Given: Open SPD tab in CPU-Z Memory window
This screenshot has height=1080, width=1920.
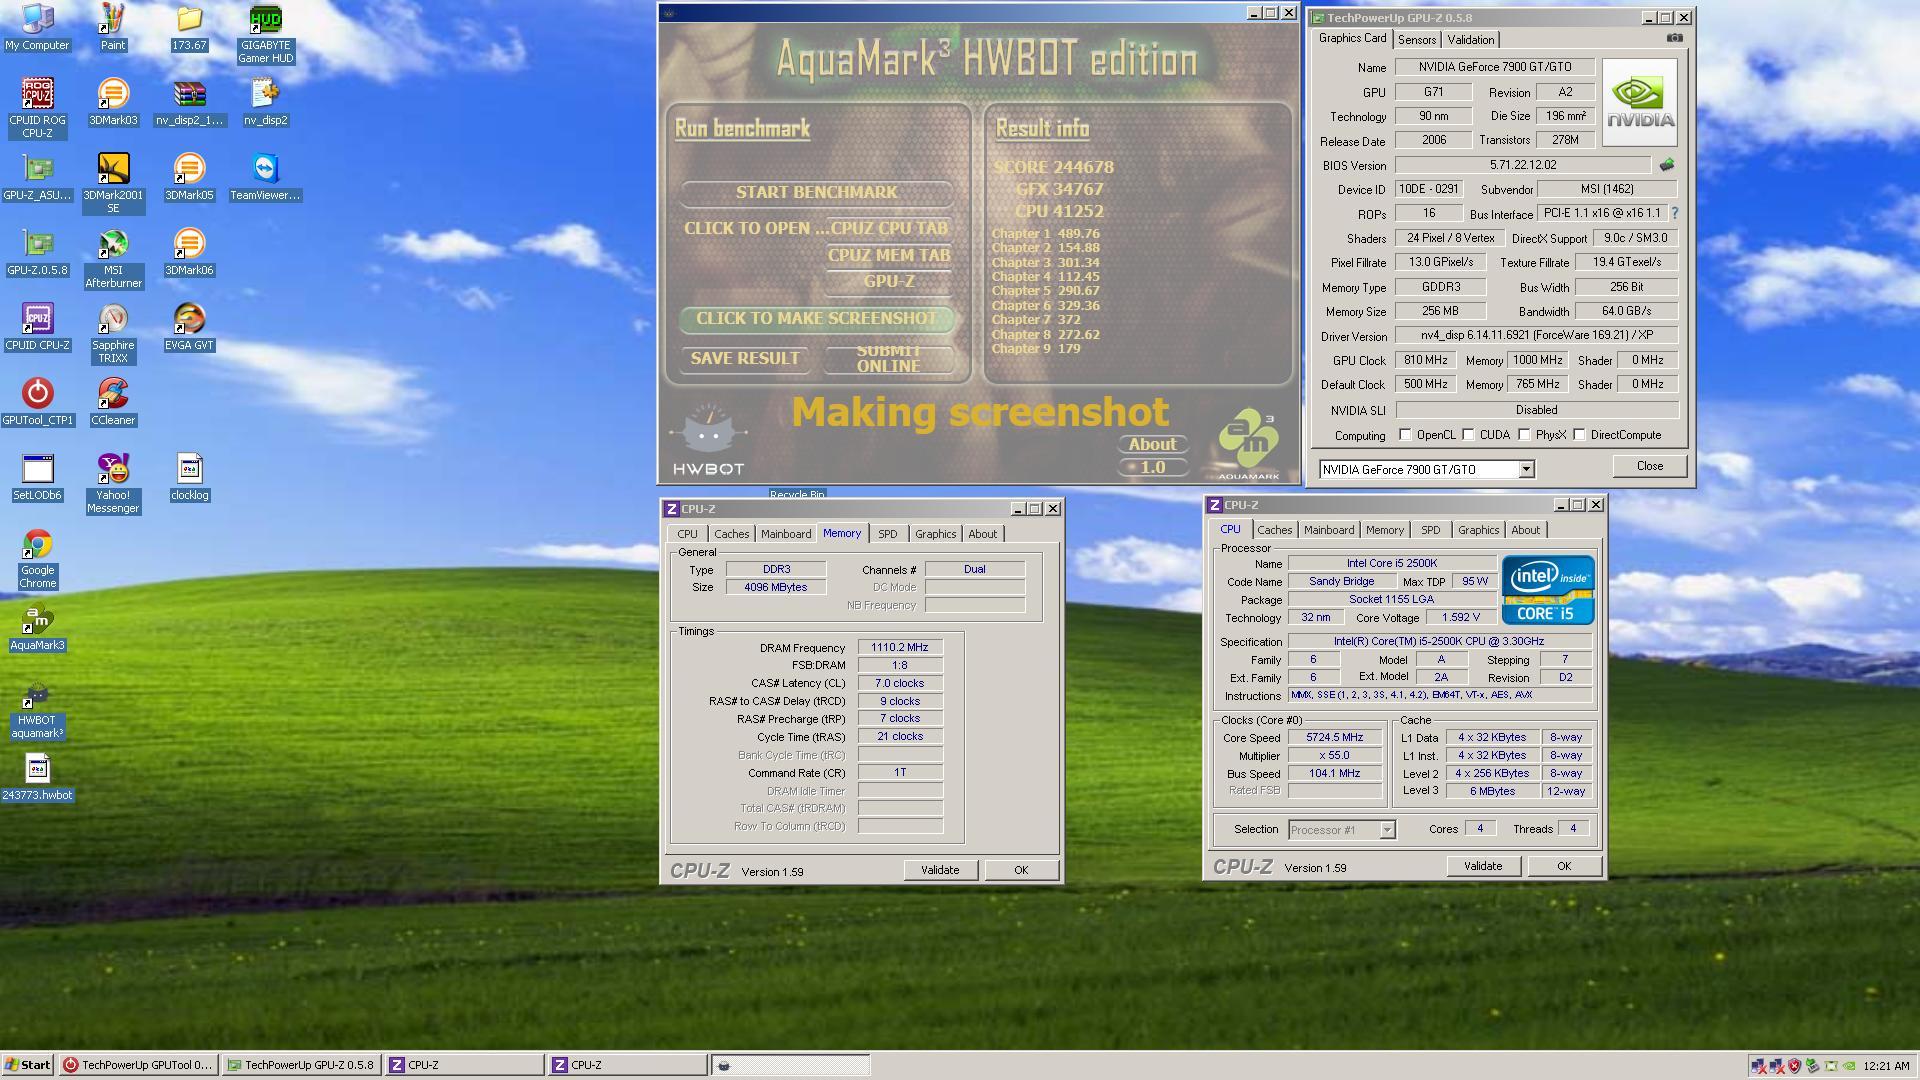Looking at the screenshot, I should (x=888, y=534).
